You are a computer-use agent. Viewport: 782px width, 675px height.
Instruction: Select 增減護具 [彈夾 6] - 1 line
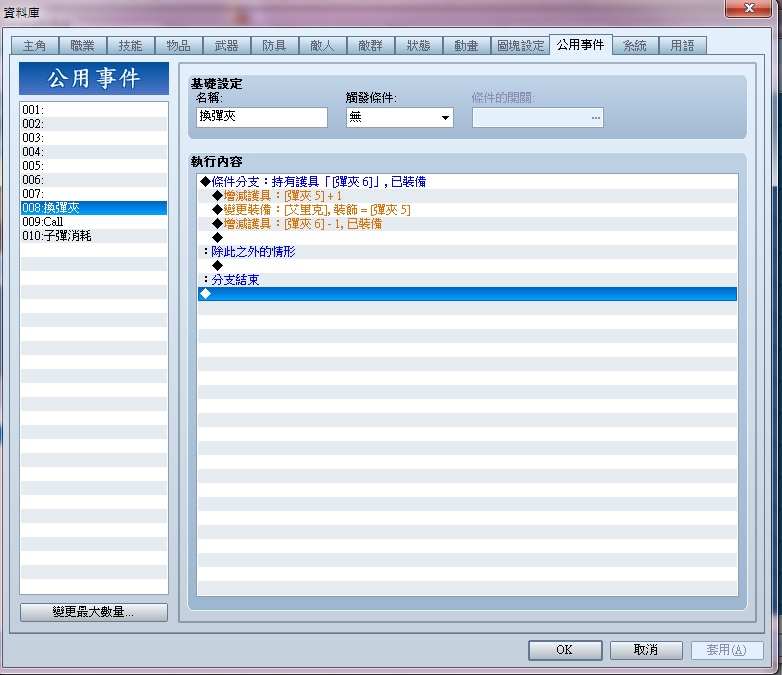point(467,224)
